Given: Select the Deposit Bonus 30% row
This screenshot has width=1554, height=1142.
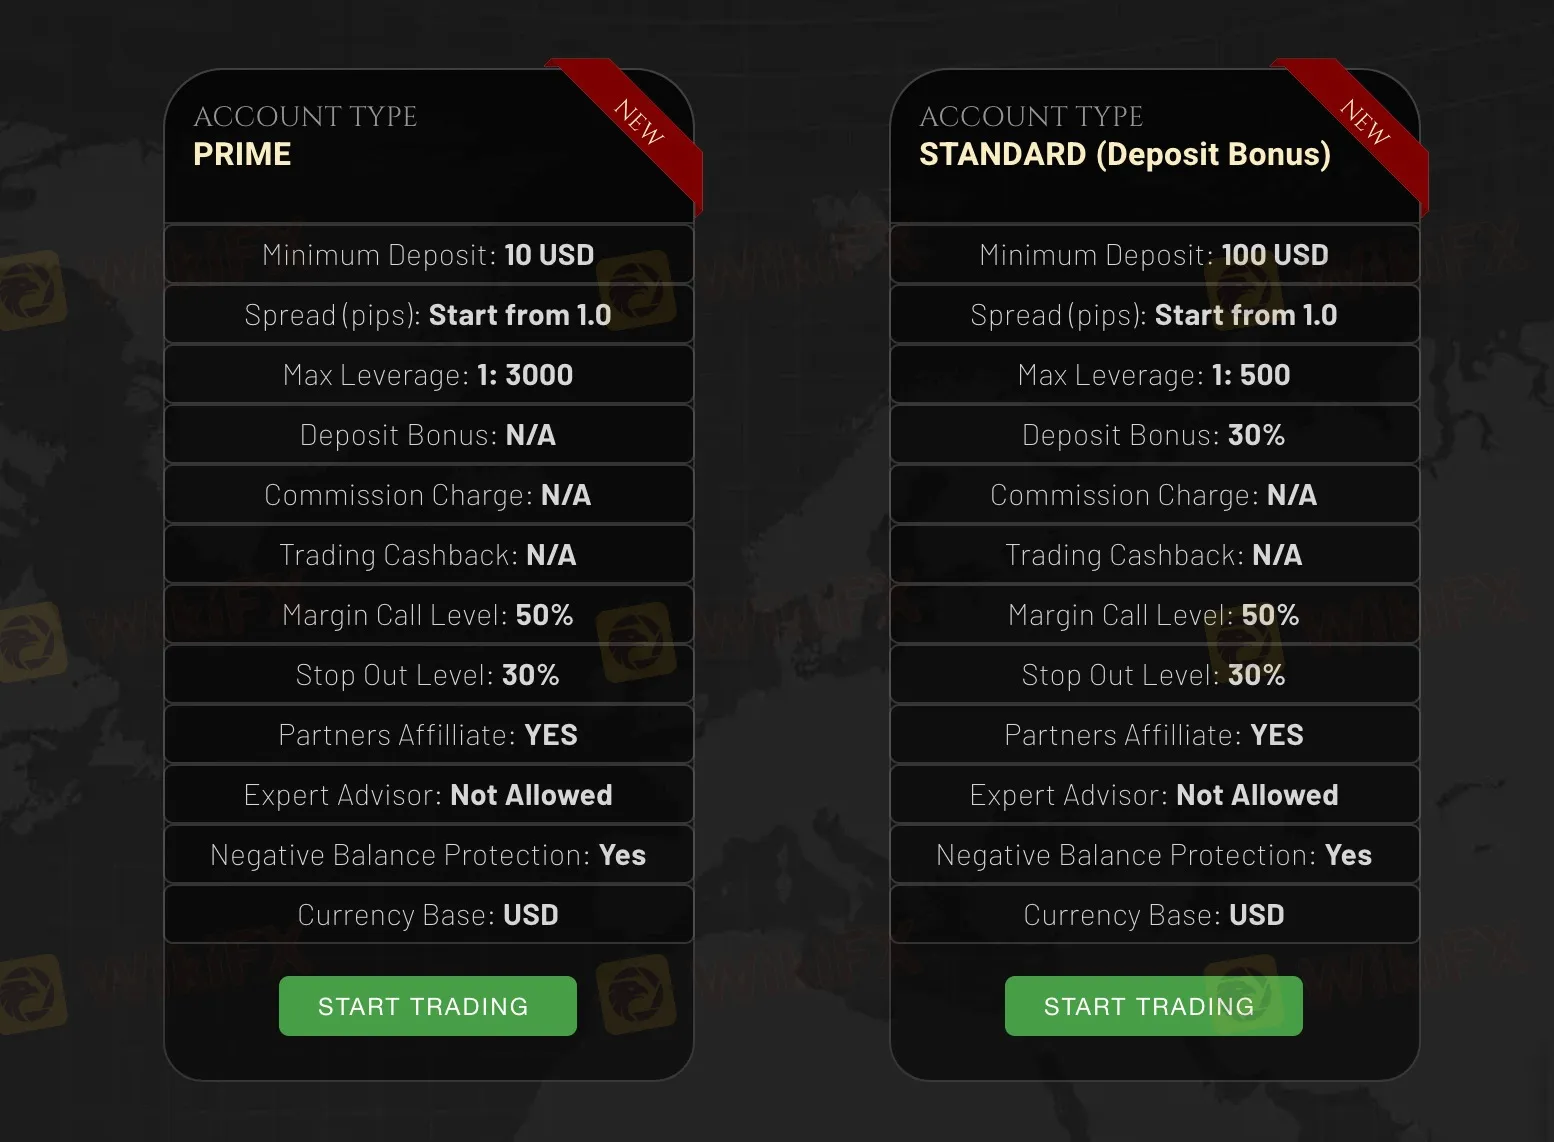Looking at the screenshot, I should click(x=1155, y=434).
